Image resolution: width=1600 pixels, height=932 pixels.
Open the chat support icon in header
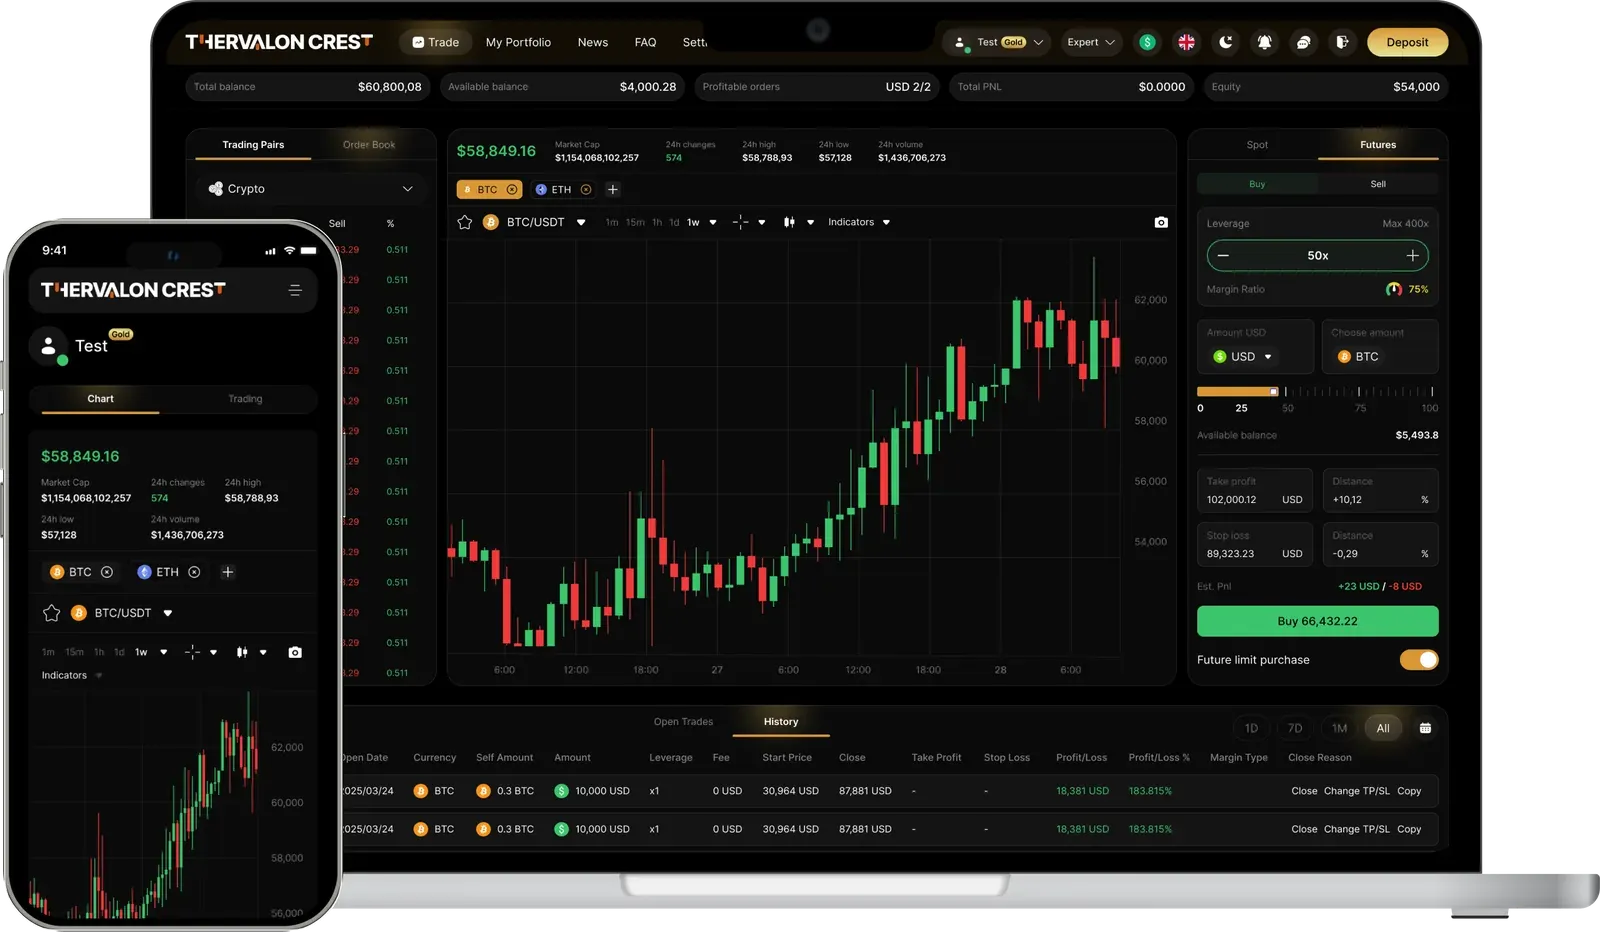(x=1304, y=42)
